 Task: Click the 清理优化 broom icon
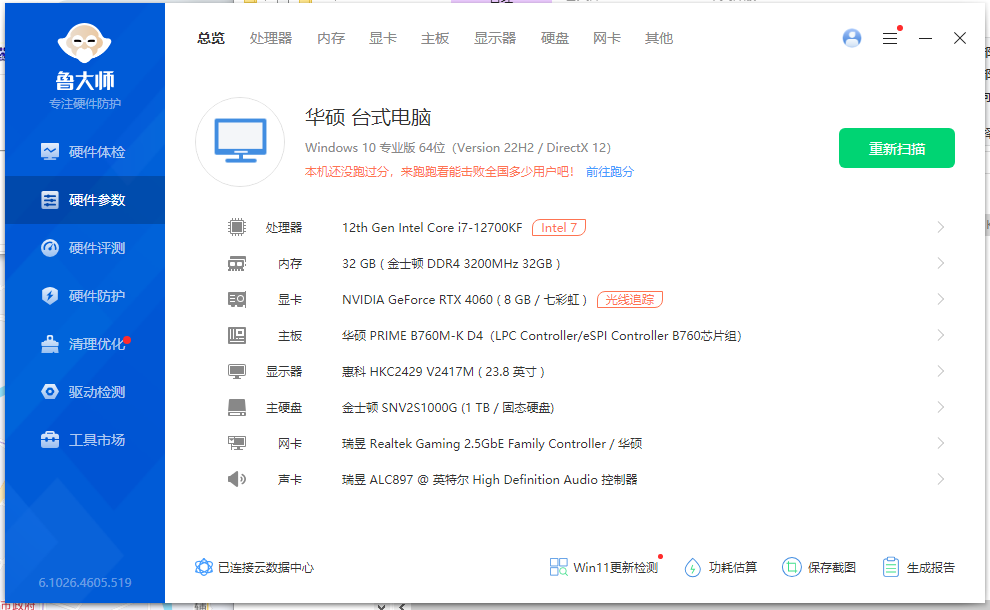(x=50, y=344)
